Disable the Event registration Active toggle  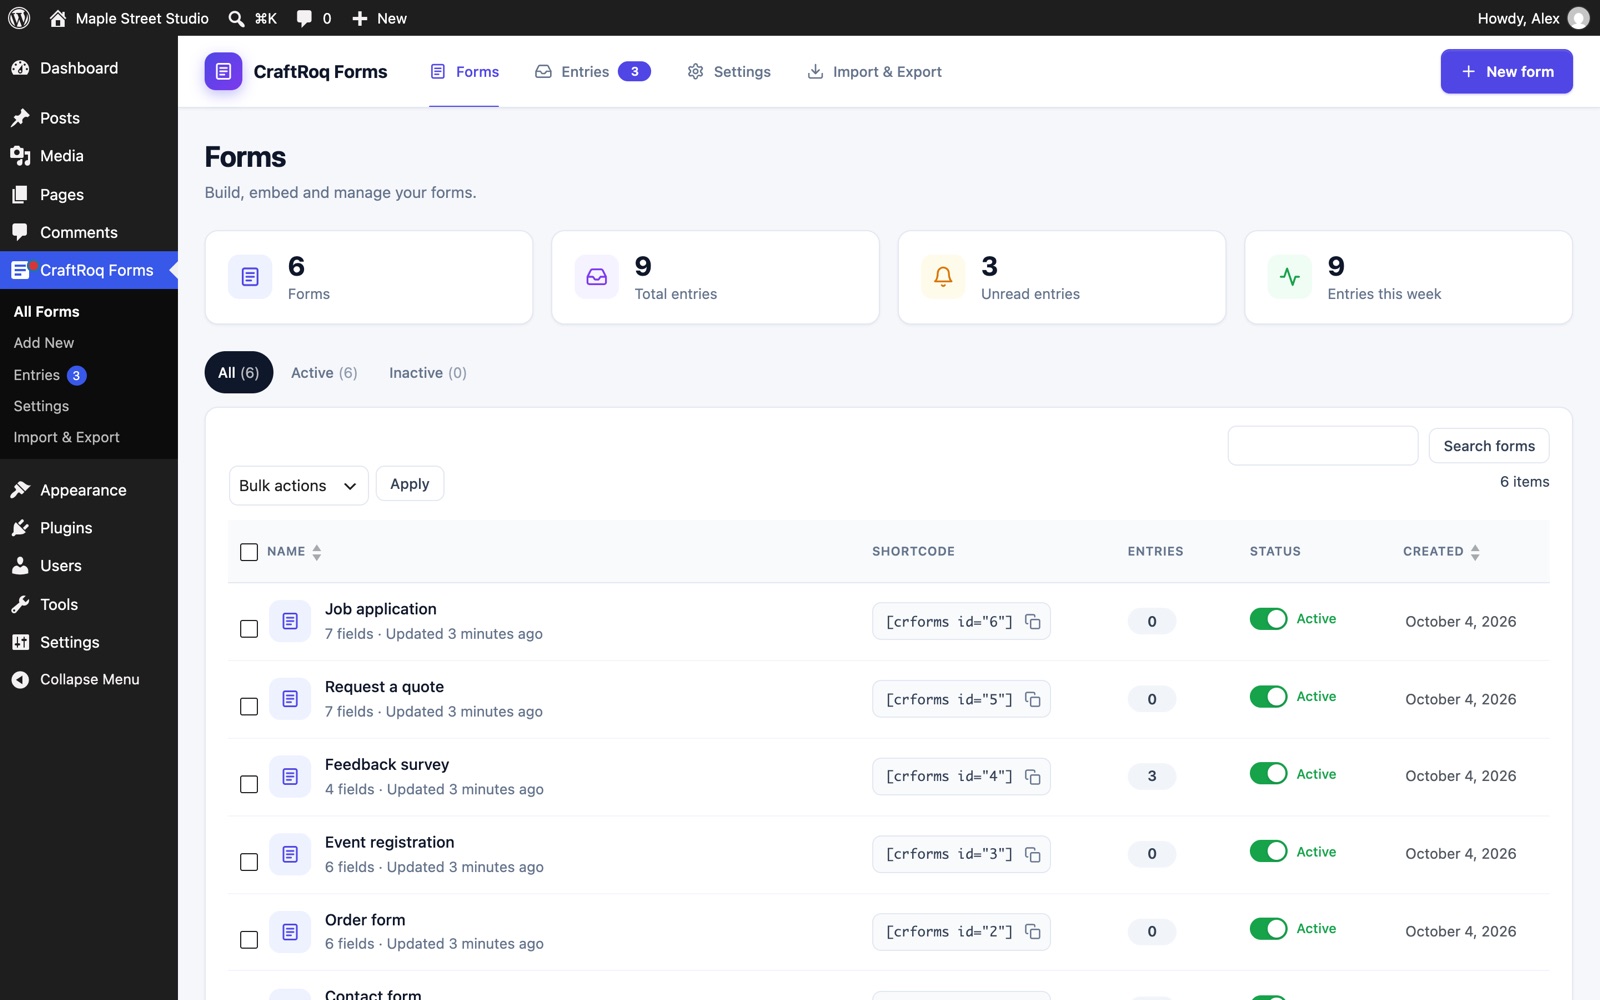(x=1268, y=852)
